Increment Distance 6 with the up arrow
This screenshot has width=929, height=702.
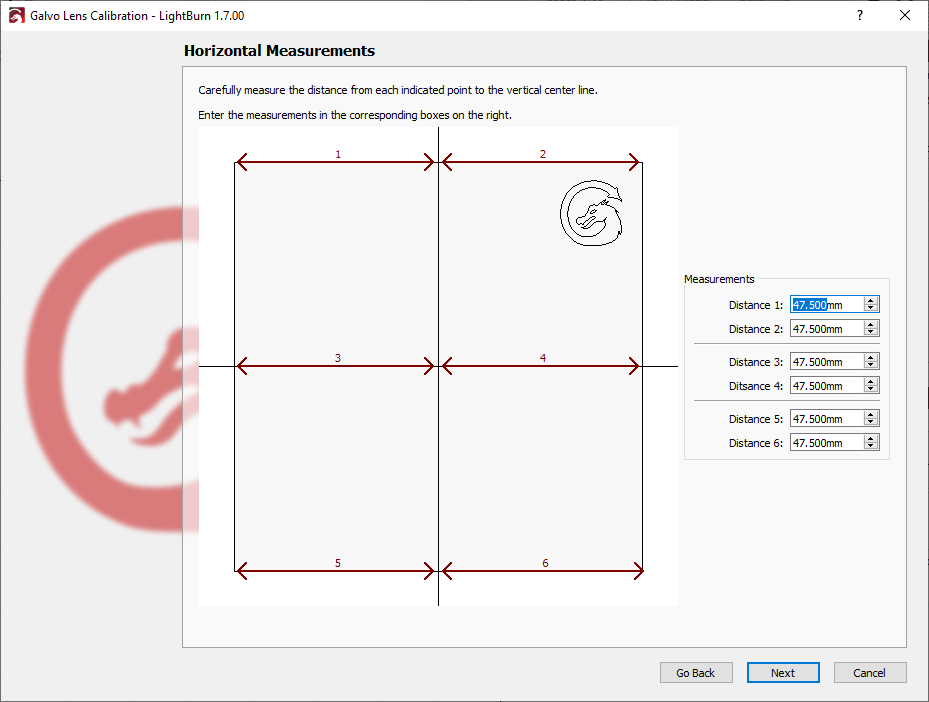click(871, 439)
